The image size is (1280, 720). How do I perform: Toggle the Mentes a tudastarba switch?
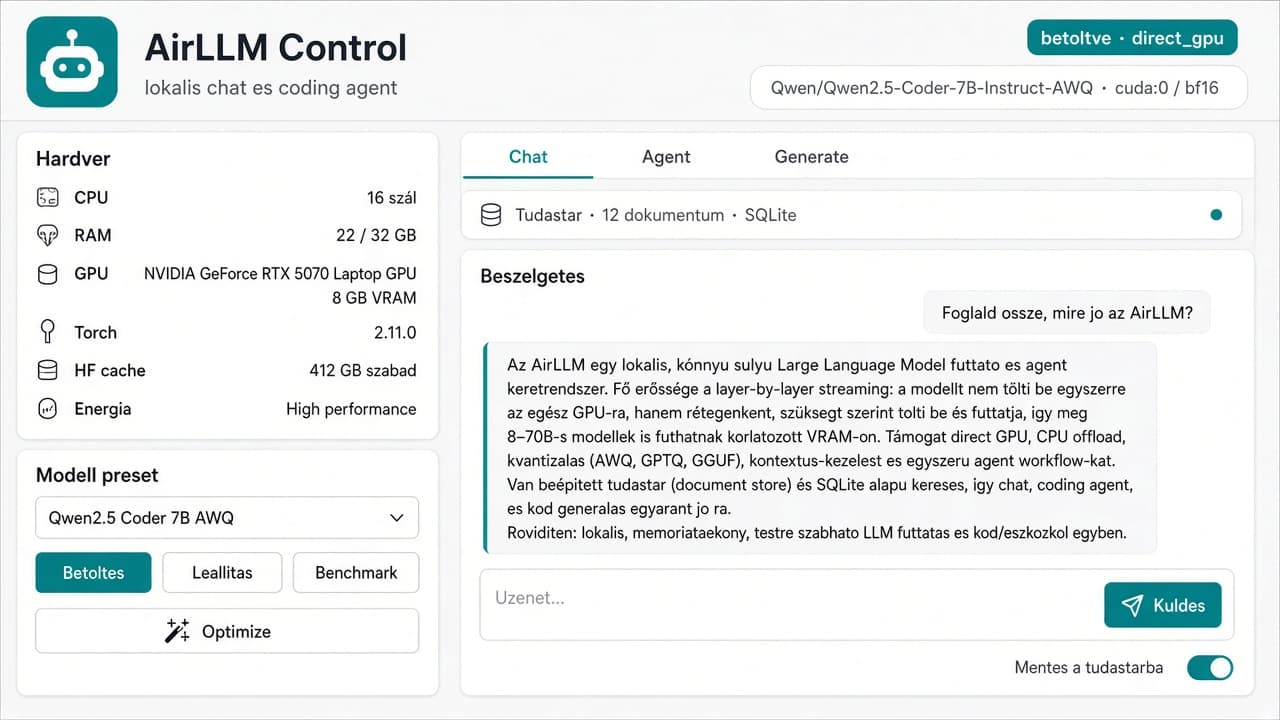[1210, 667]
